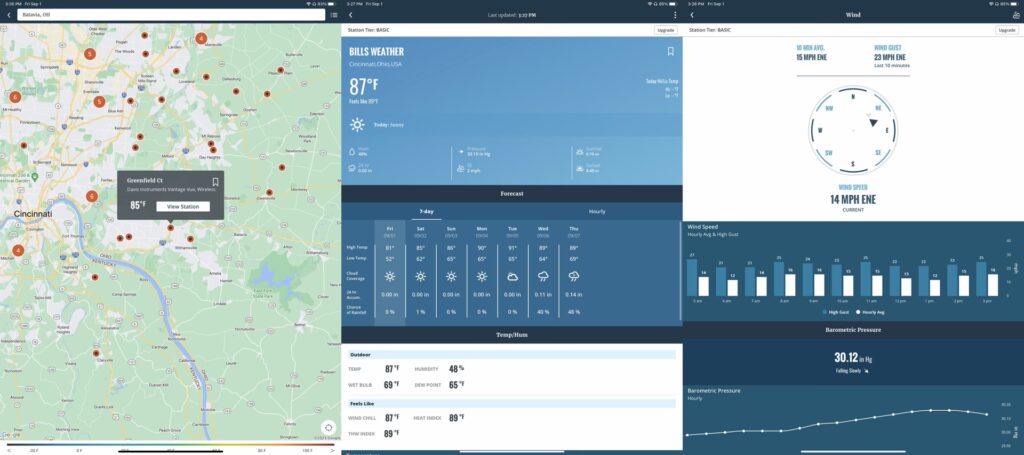The width and height of the screenshot is (1024, 455).
Task: Expand the leftmost station cluster marked 6
Action: [15, 97]
